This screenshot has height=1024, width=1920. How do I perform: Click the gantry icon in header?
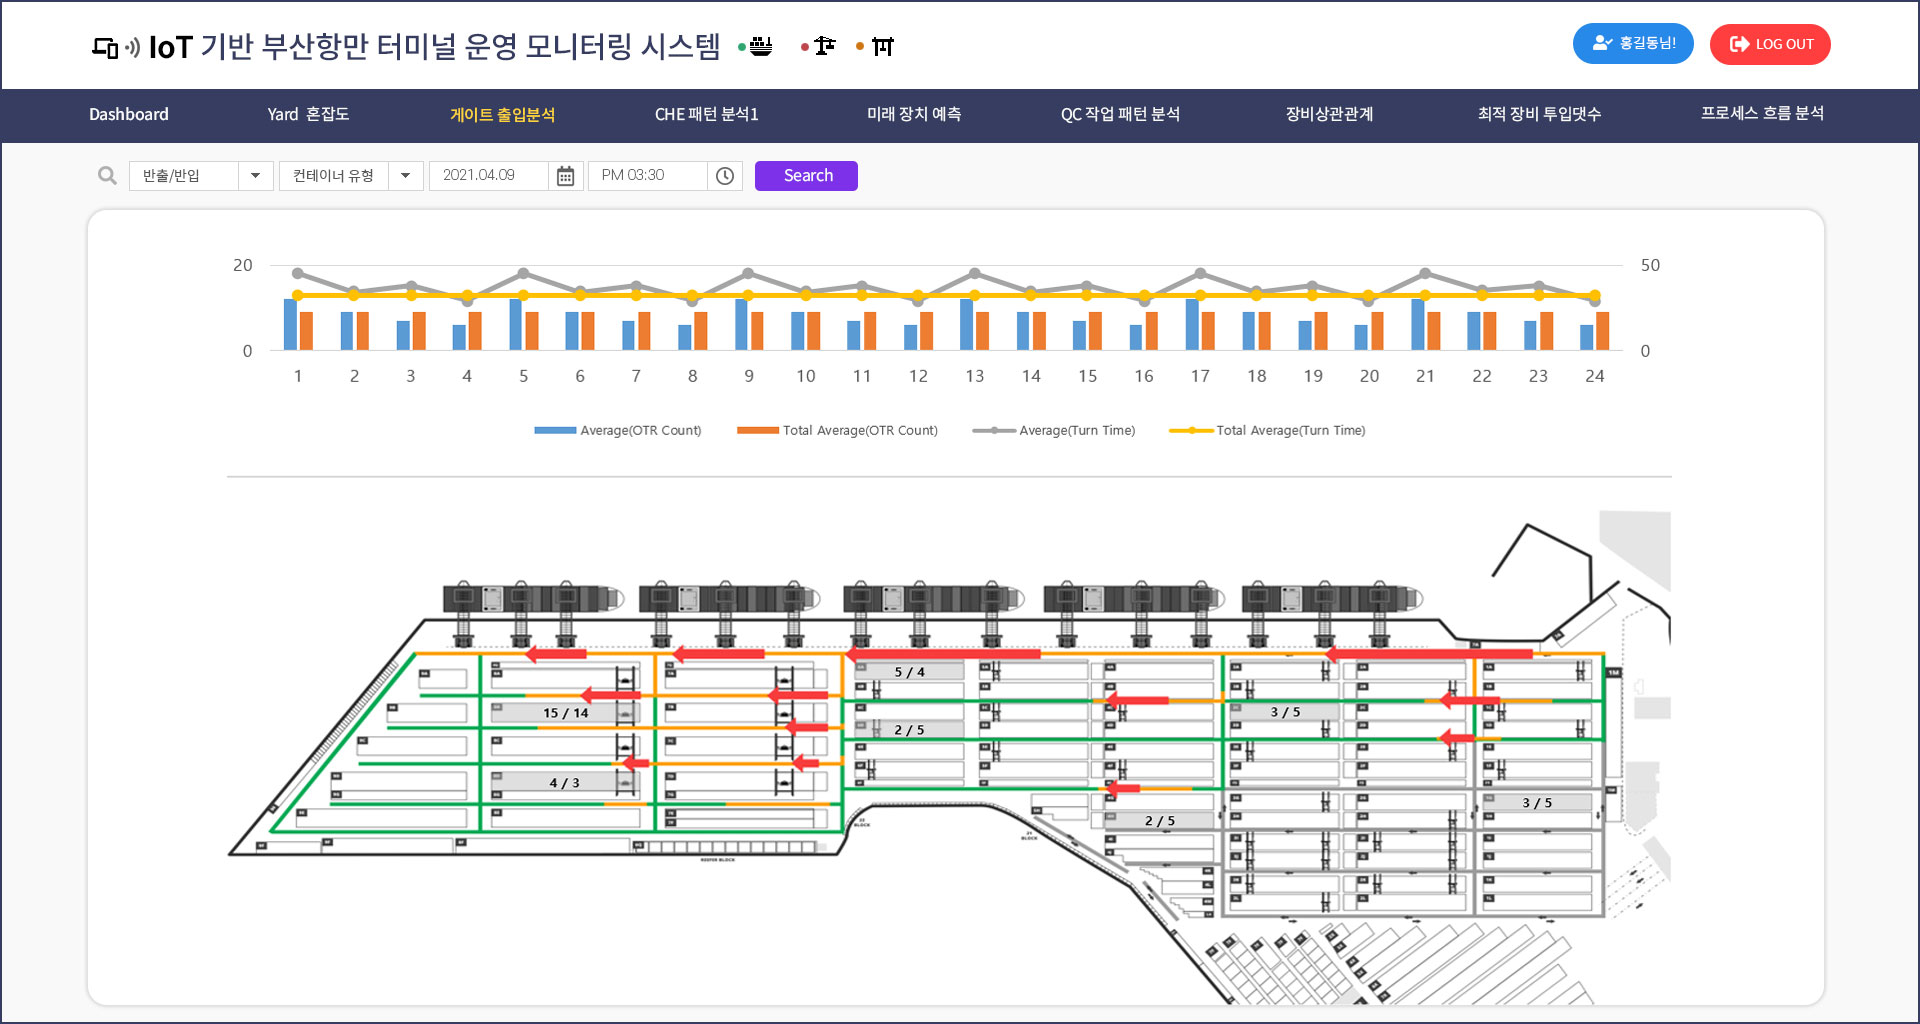coord(882,47)
